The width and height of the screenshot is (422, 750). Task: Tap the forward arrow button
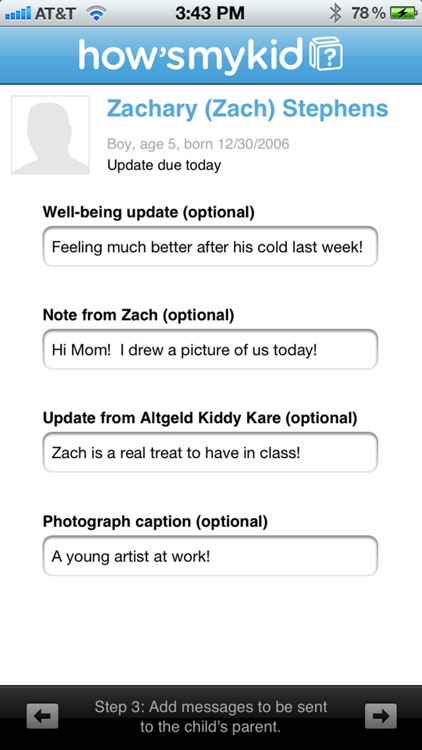pyautogui.click(x=381, y=716)
